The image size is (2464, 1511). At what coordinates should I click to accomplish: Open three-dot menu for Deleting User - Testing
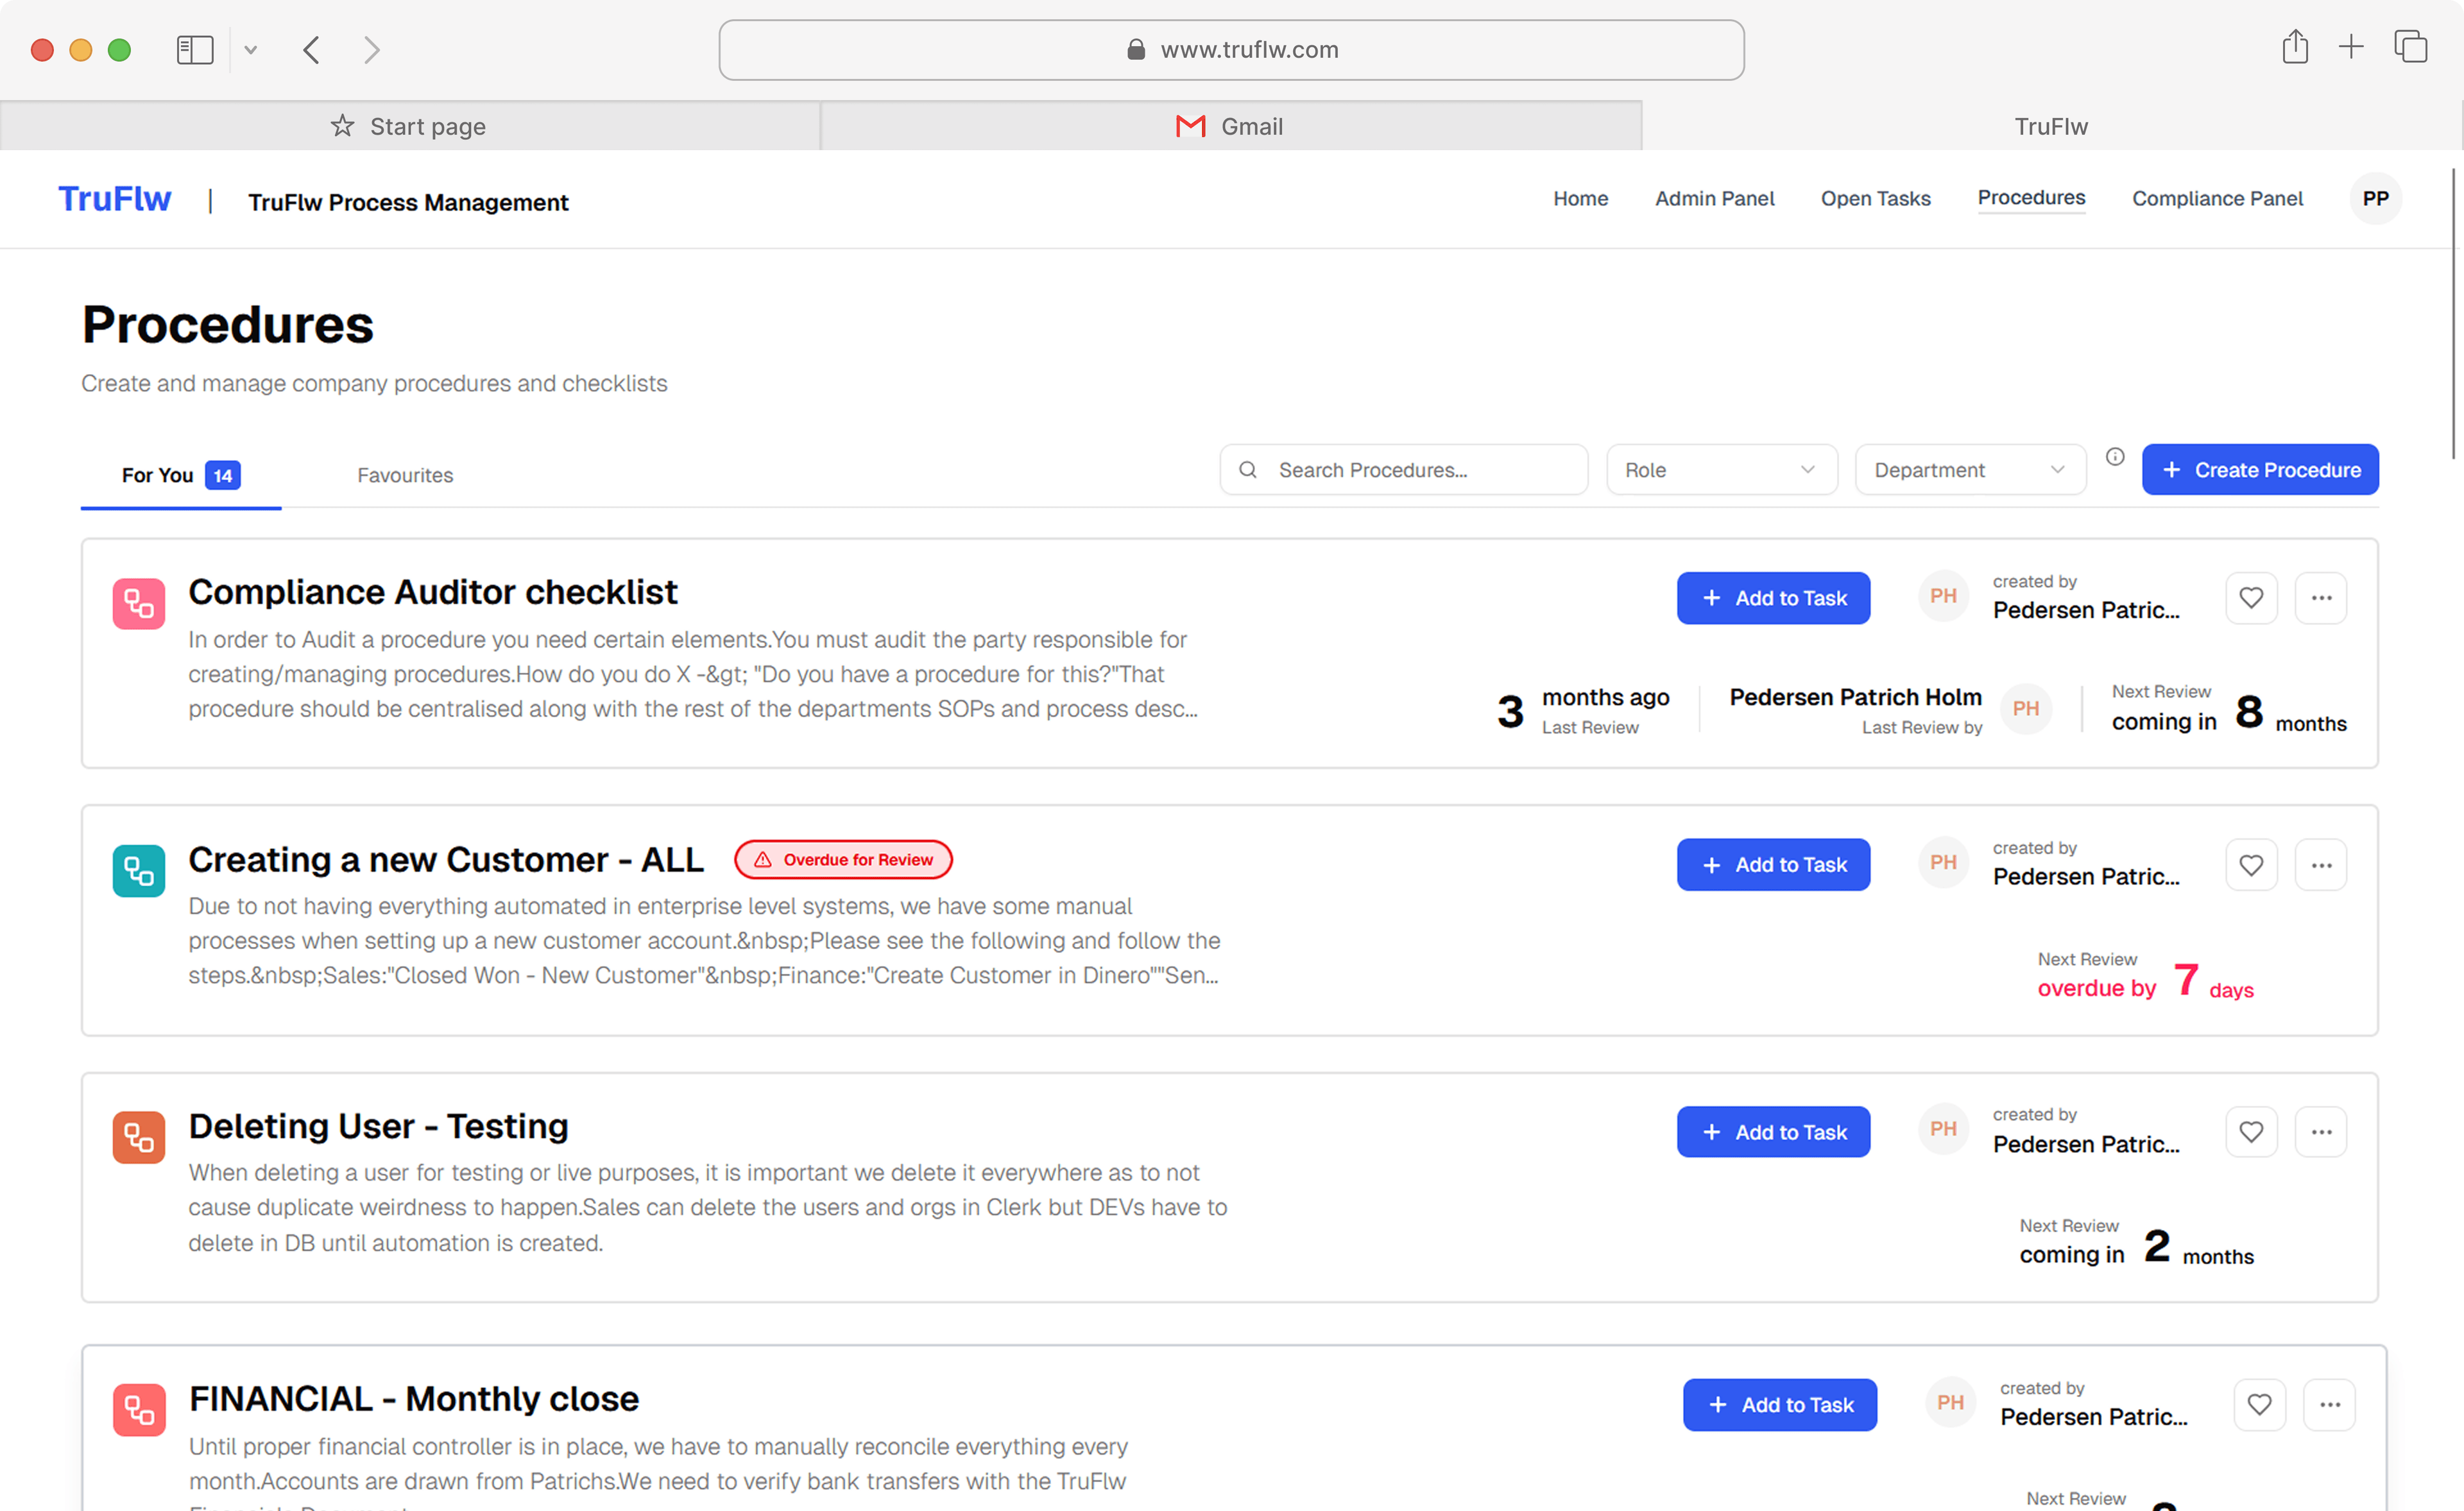point(2320,1132)
